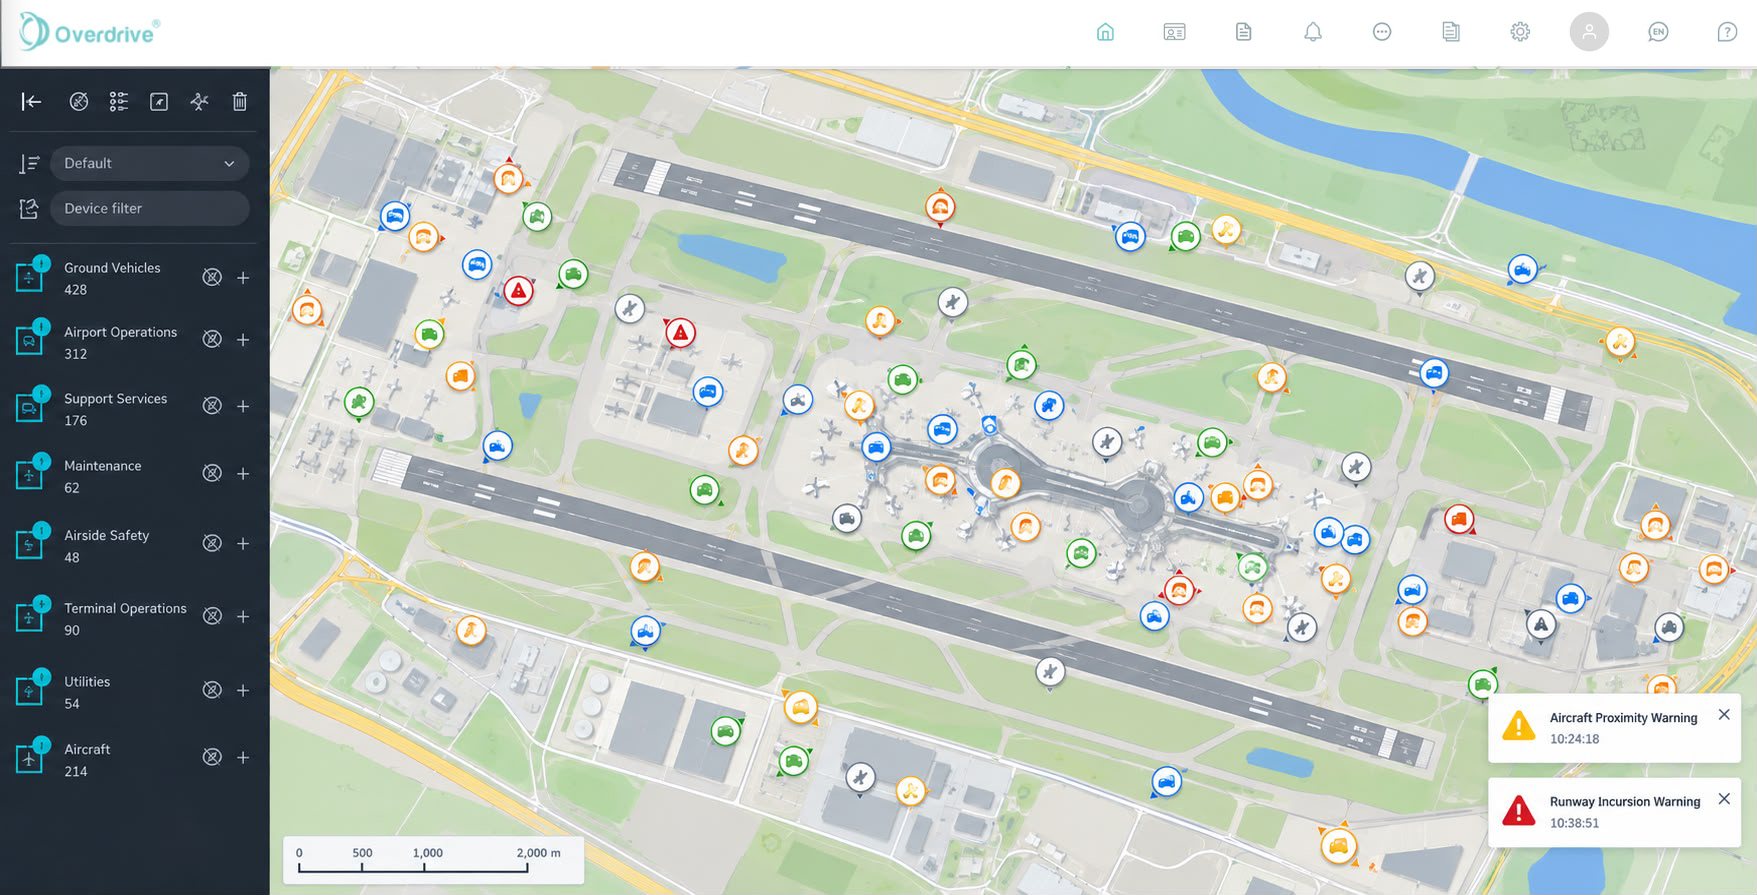Screen dimensions: 1757x895
Task: Expand the Utilities group with plus
Action: pos(243,690)
